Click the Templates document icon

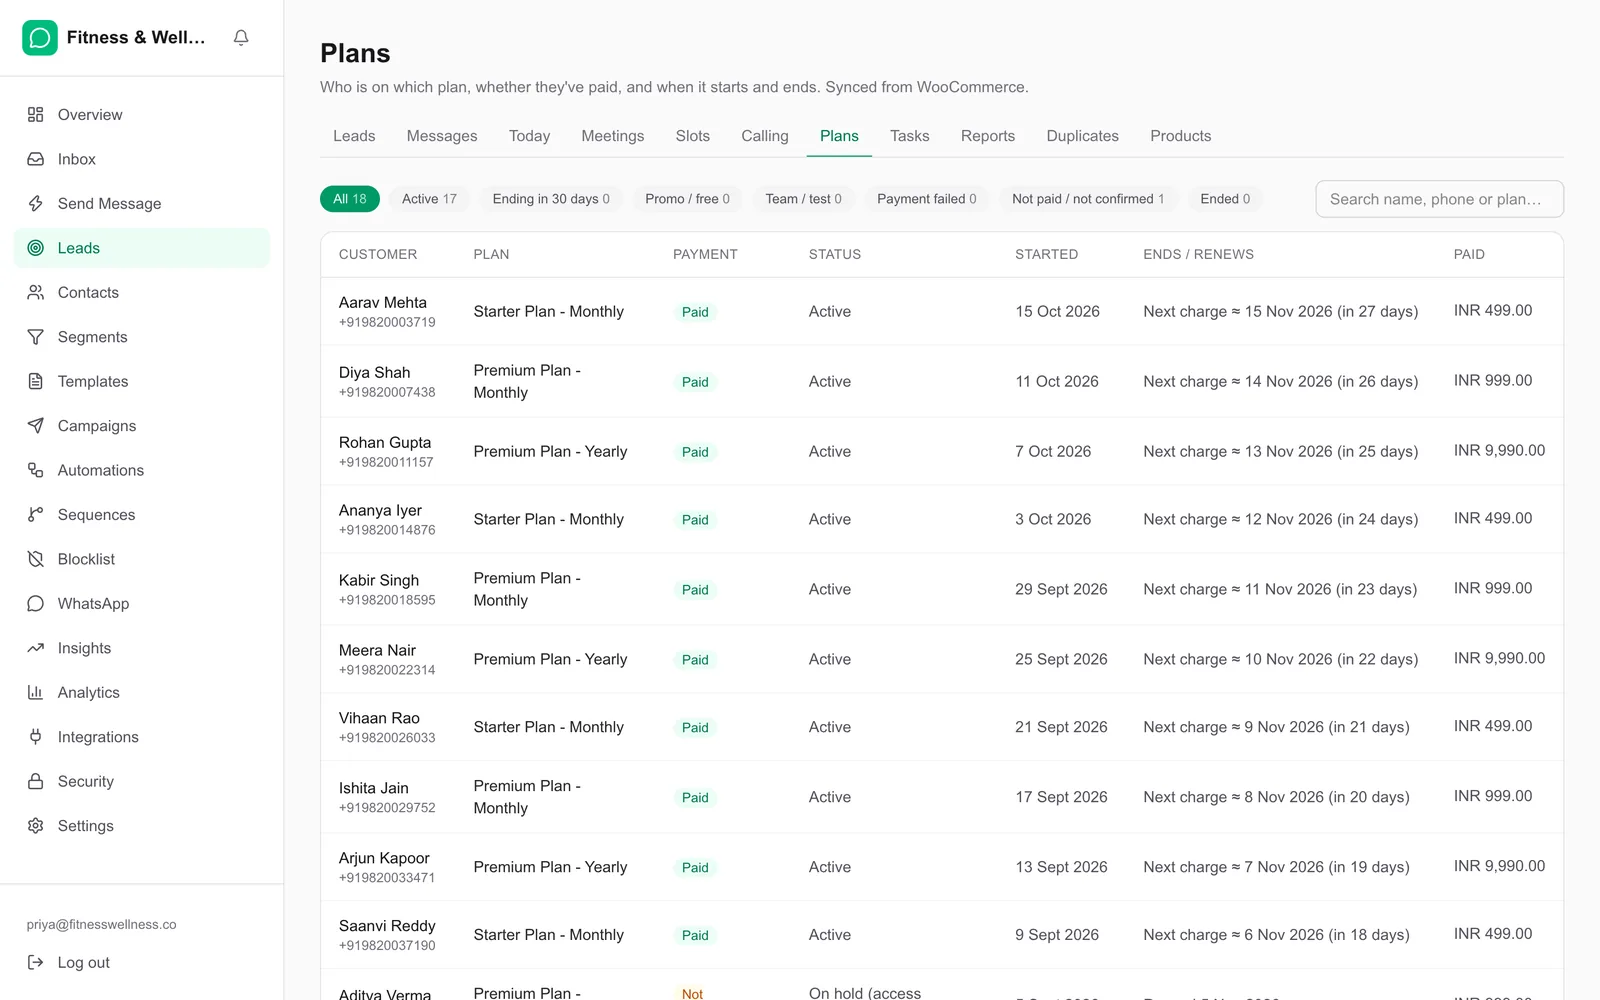(36, 381)
